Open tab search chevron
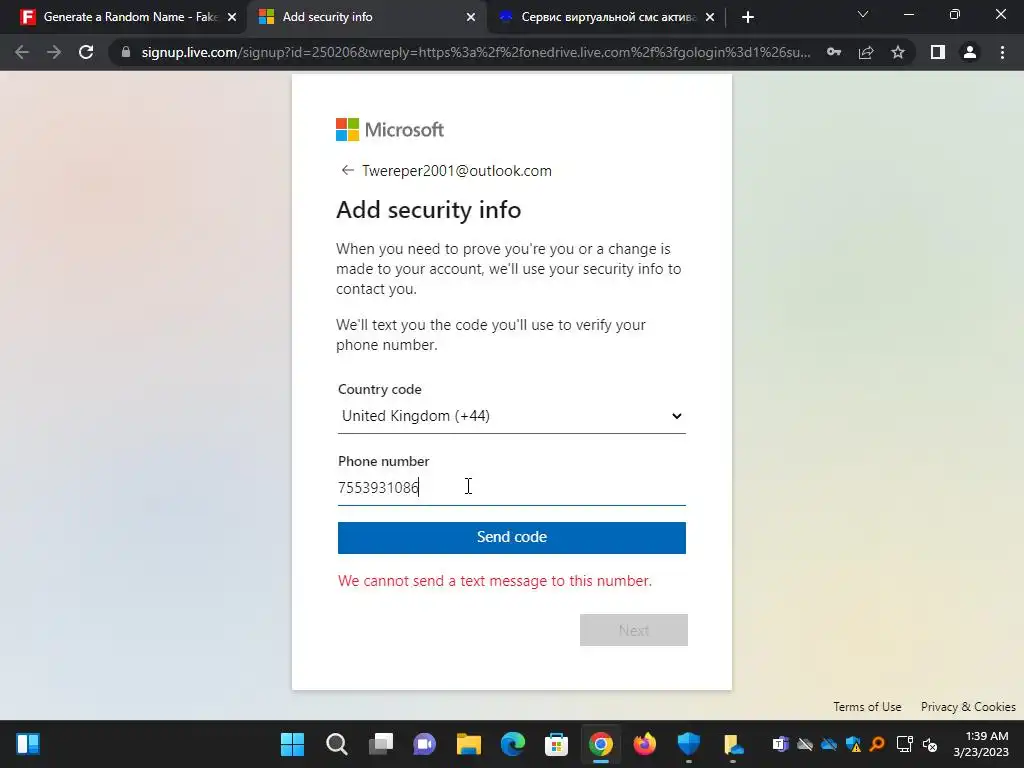 pos(863,14)
